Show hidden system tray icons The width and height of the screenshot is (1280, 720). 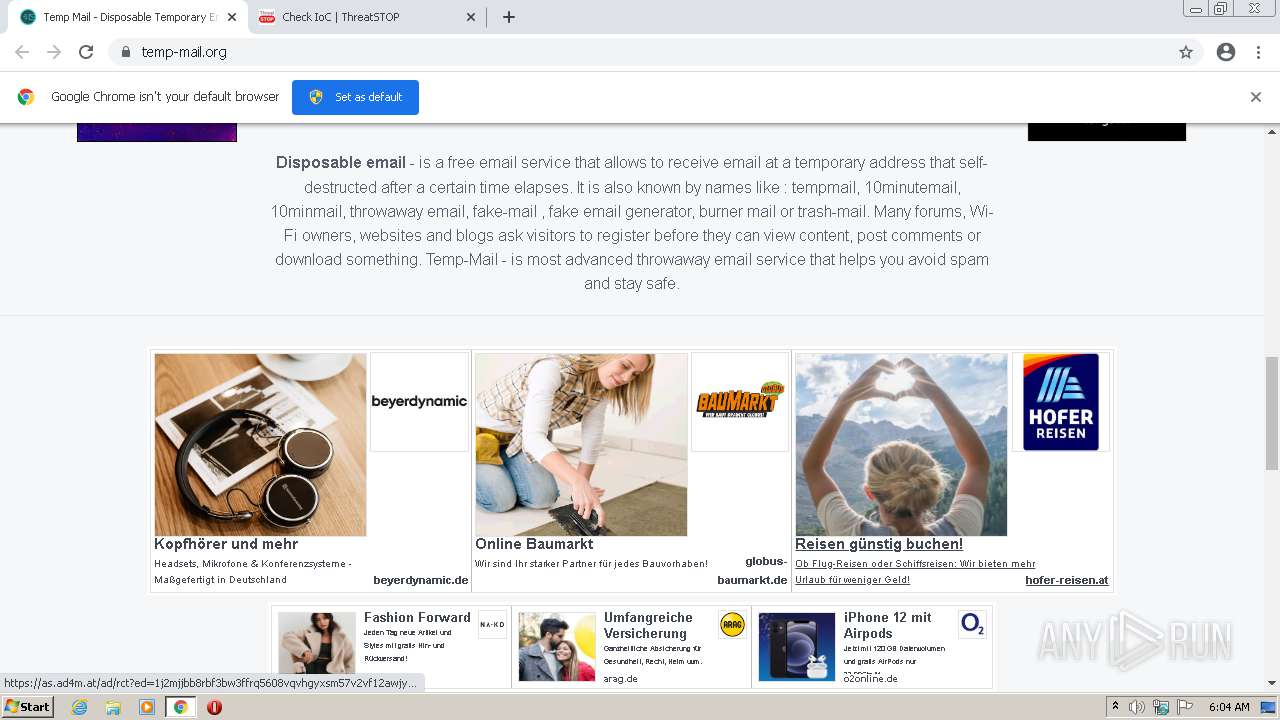point(1115,707)
